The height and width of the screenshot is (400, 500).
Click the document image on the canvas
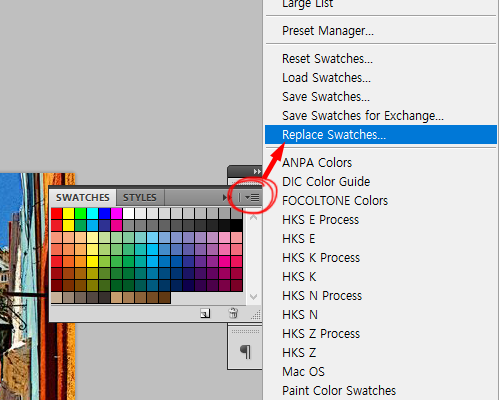(x=37, y=286)
